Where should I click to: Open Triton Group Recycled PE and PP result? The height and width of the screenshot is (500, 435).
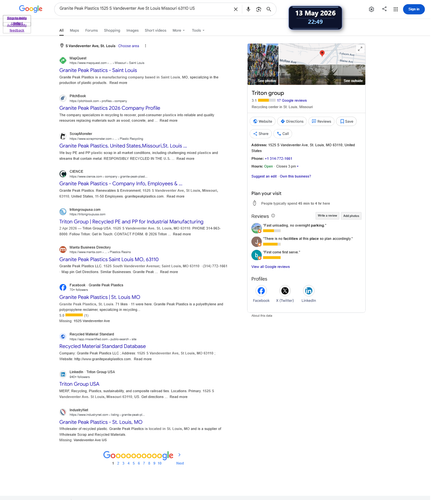click(131, 222)
